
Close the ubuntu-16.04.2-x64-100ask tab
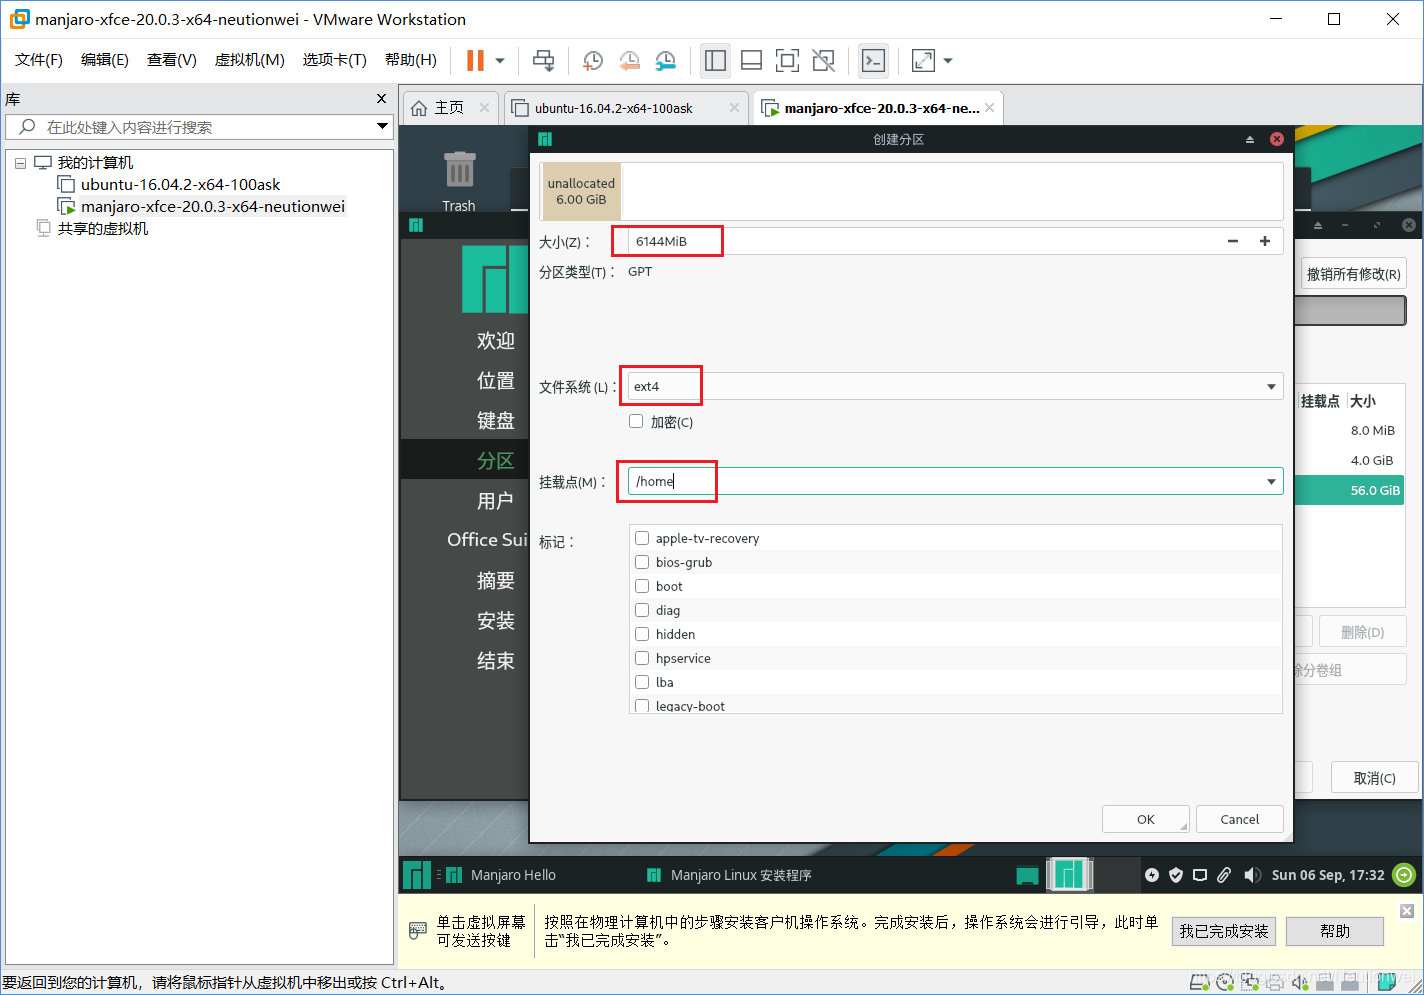tap(734, 108)
